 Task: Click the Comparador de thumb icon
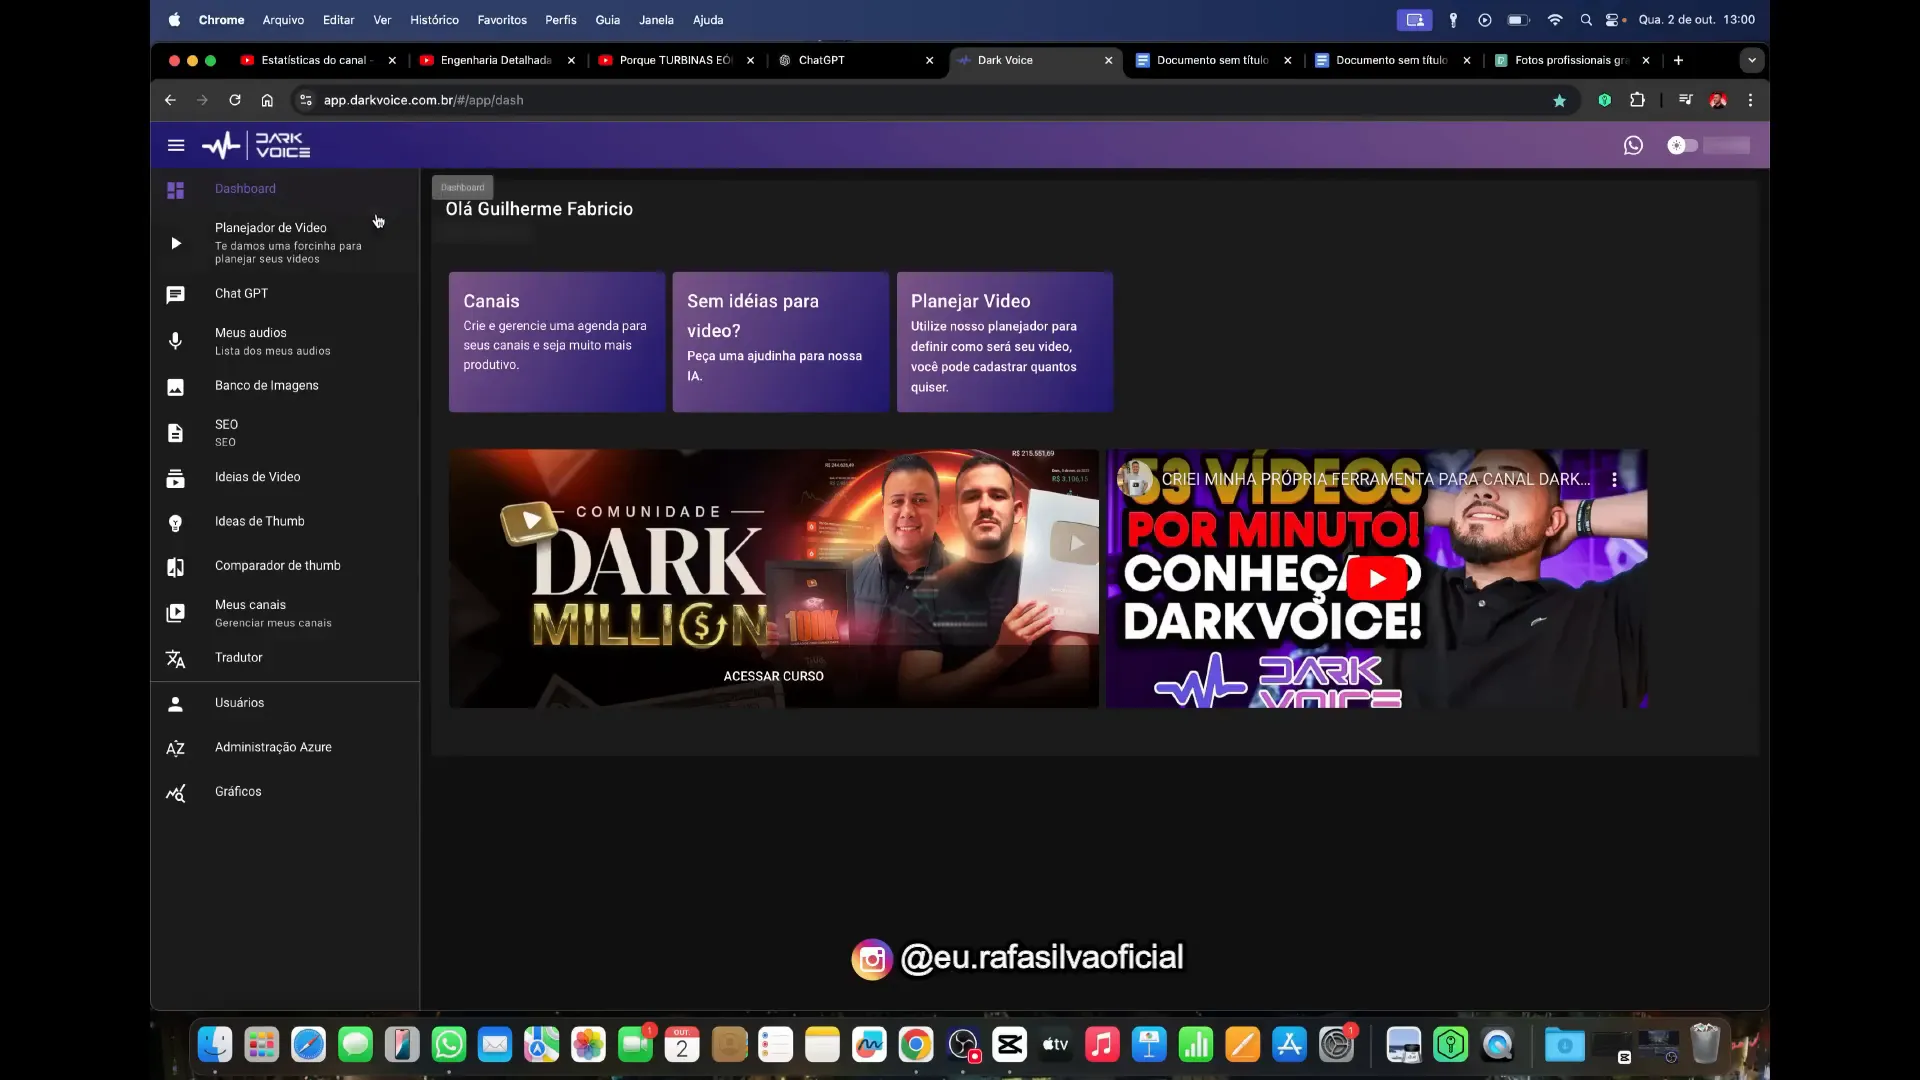coord(175,567)
